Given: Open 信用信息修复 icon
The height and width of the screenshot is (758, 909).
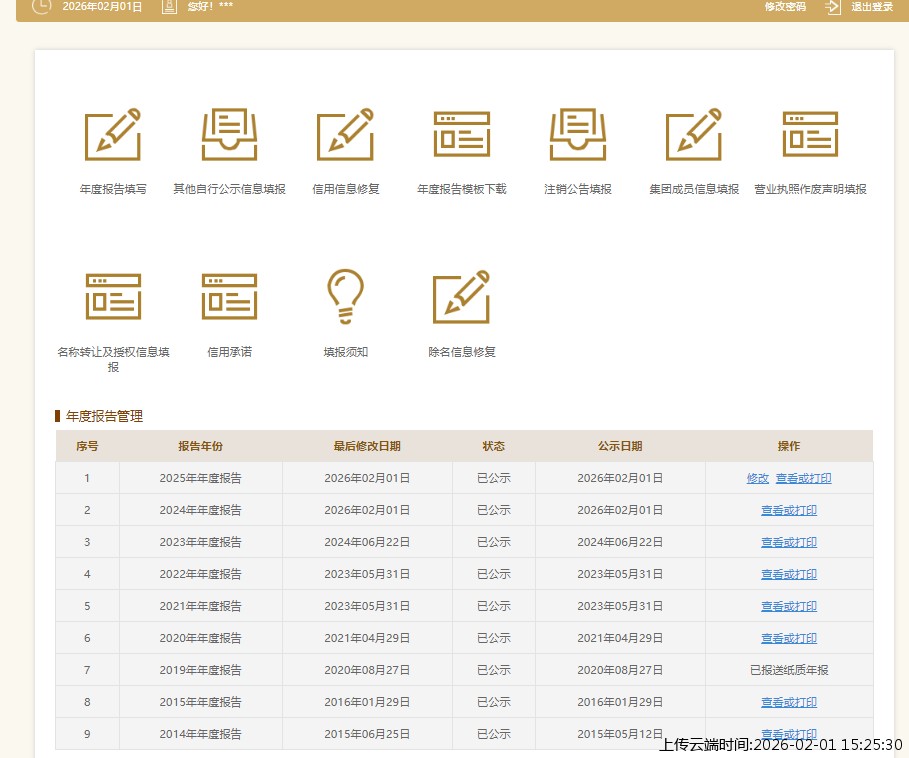Looking at the screenshot, I should 345,135.
